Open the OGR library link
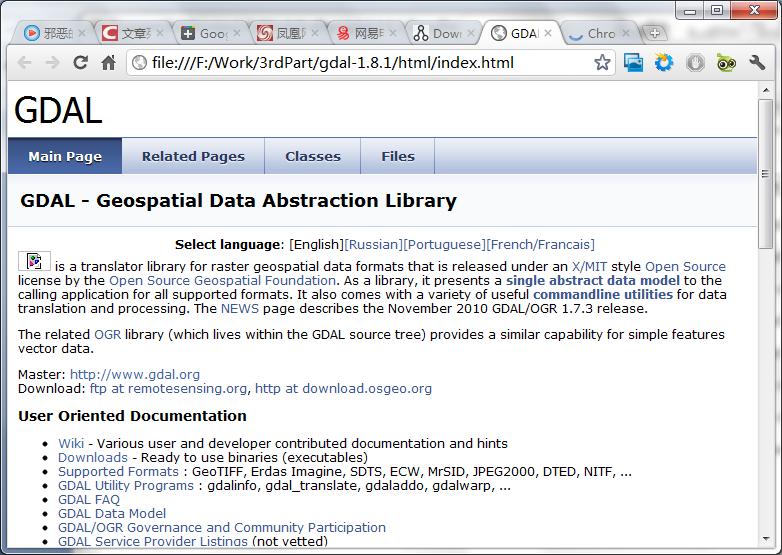 pyautogui.click(x=107, y=334)
